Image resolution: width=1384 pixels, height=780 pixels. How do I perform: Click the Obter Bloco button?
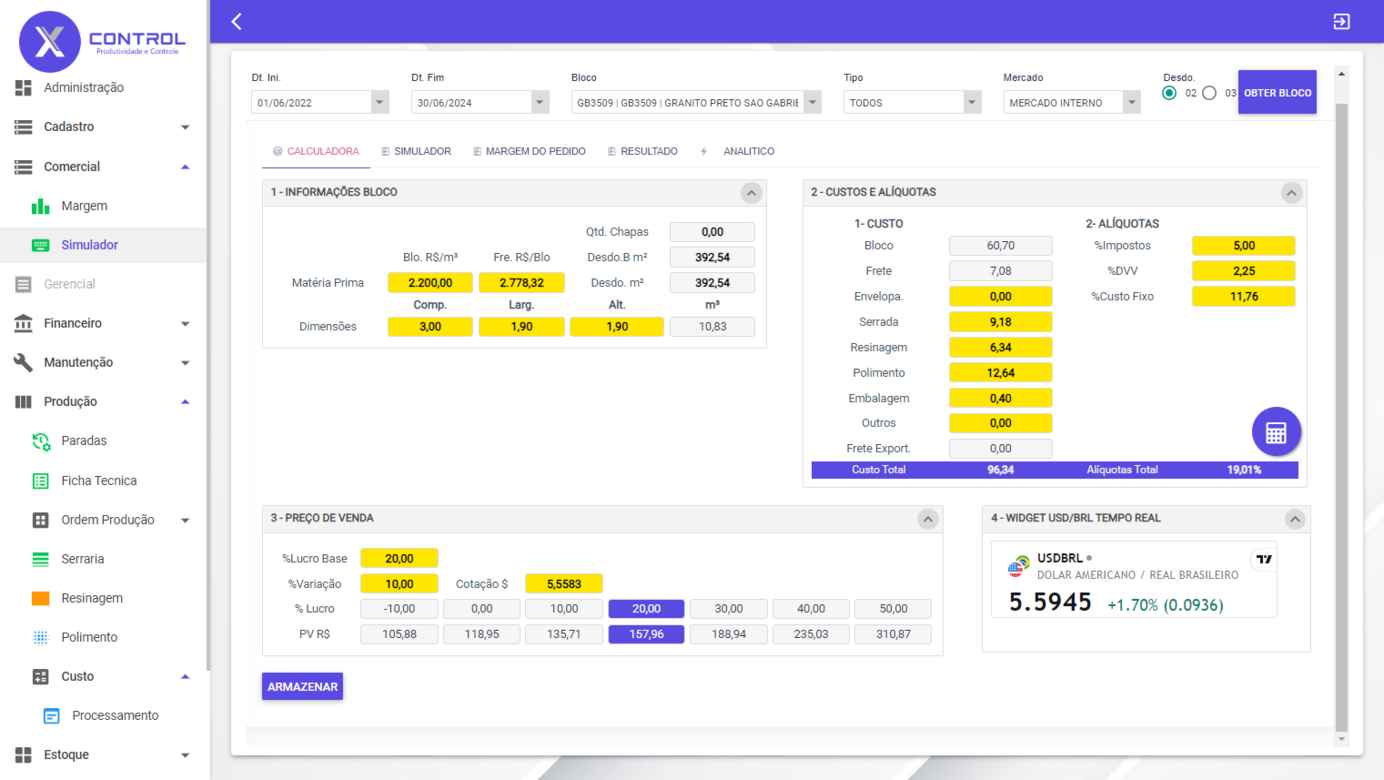(1277, 93)
